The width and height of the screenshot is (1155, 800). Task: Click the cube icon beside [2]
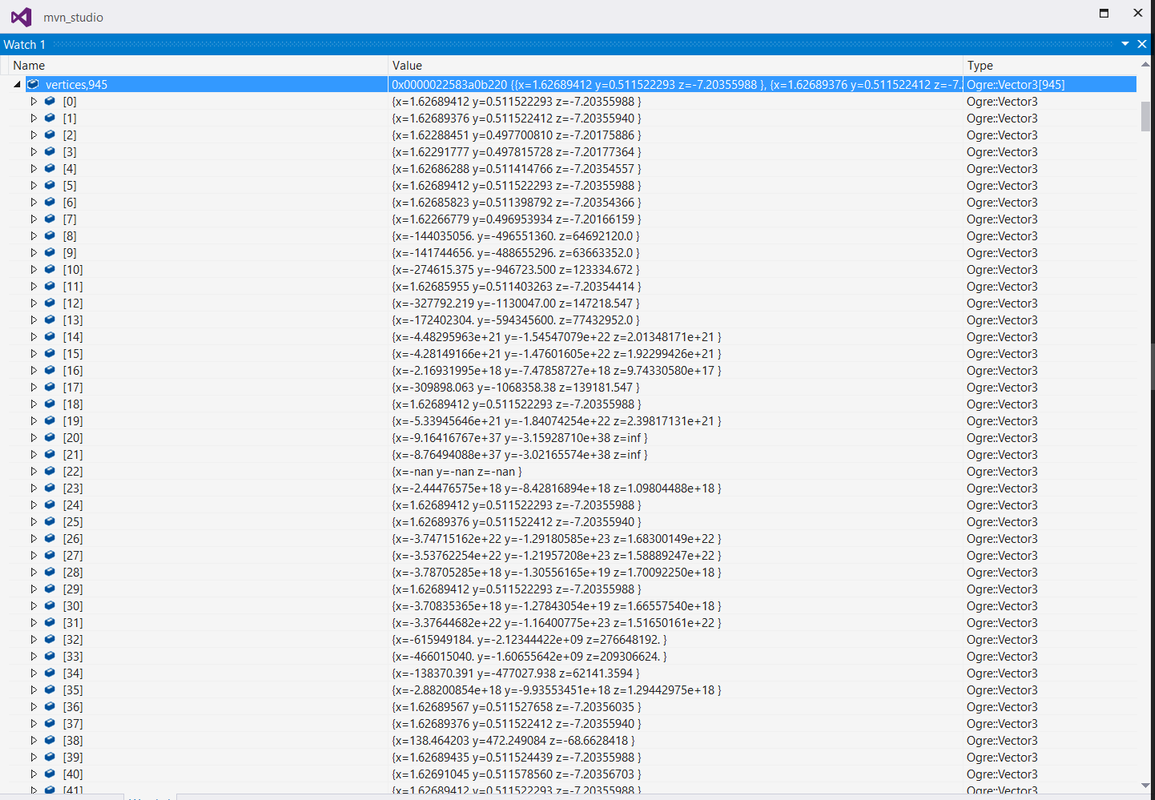(50, 135)
